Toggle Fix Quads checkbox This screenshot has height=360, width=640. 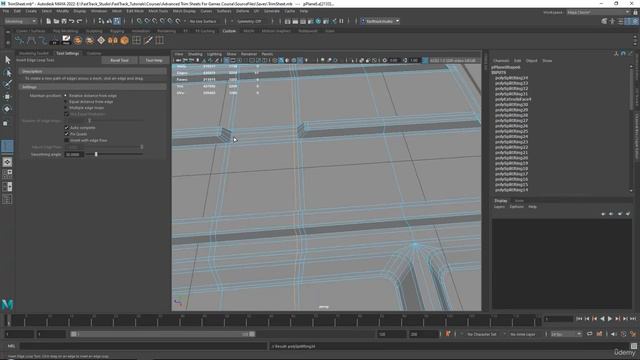click(x=67, y=134)
